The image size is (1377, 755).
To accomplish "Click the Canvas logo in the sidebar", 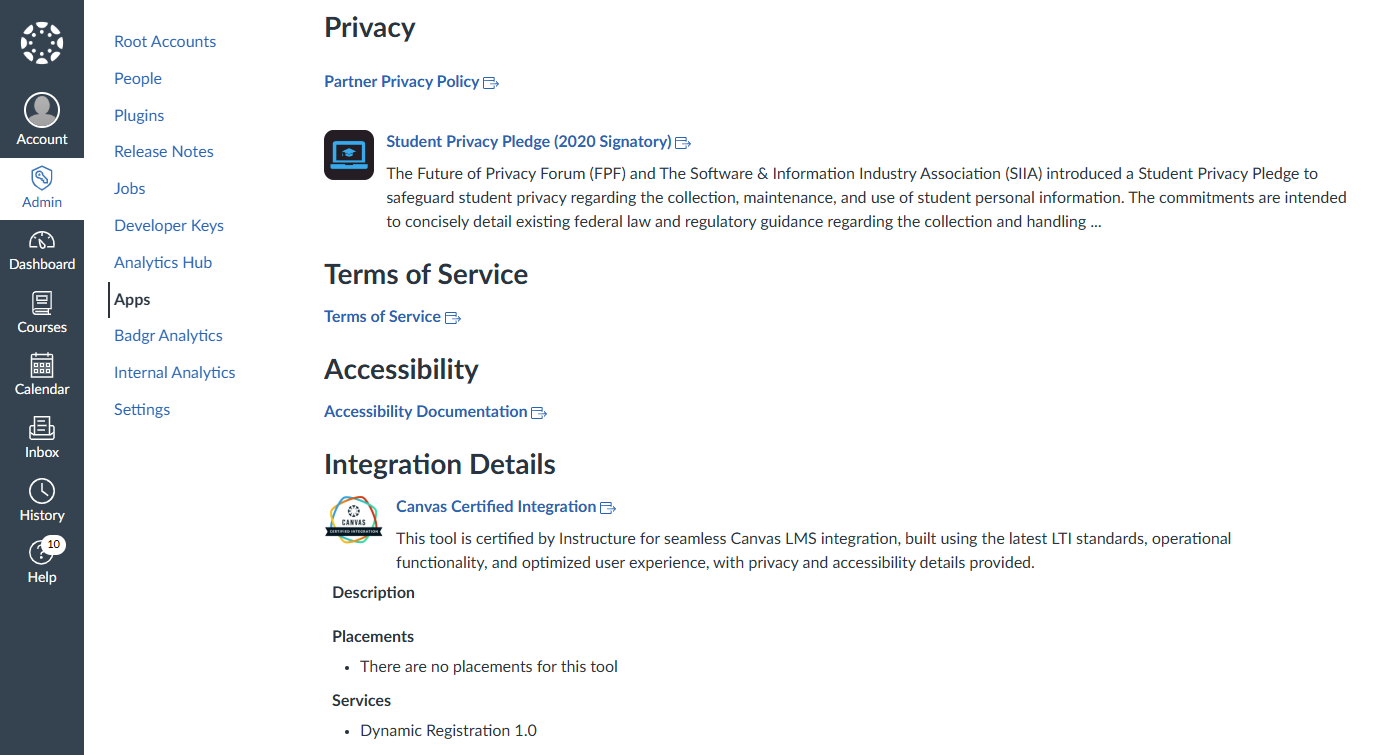I will [42, 43].
